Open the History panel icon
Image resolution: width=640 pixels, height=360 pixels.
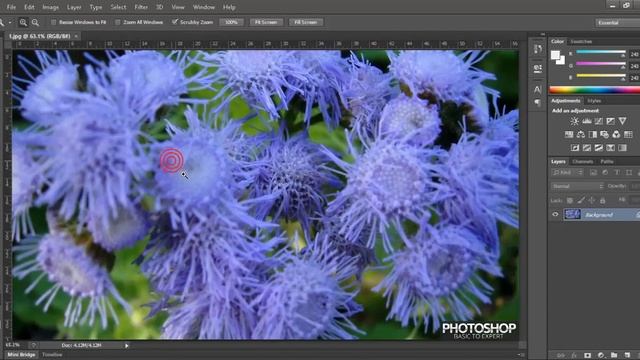pyautogui.click(x=538, y=49)
